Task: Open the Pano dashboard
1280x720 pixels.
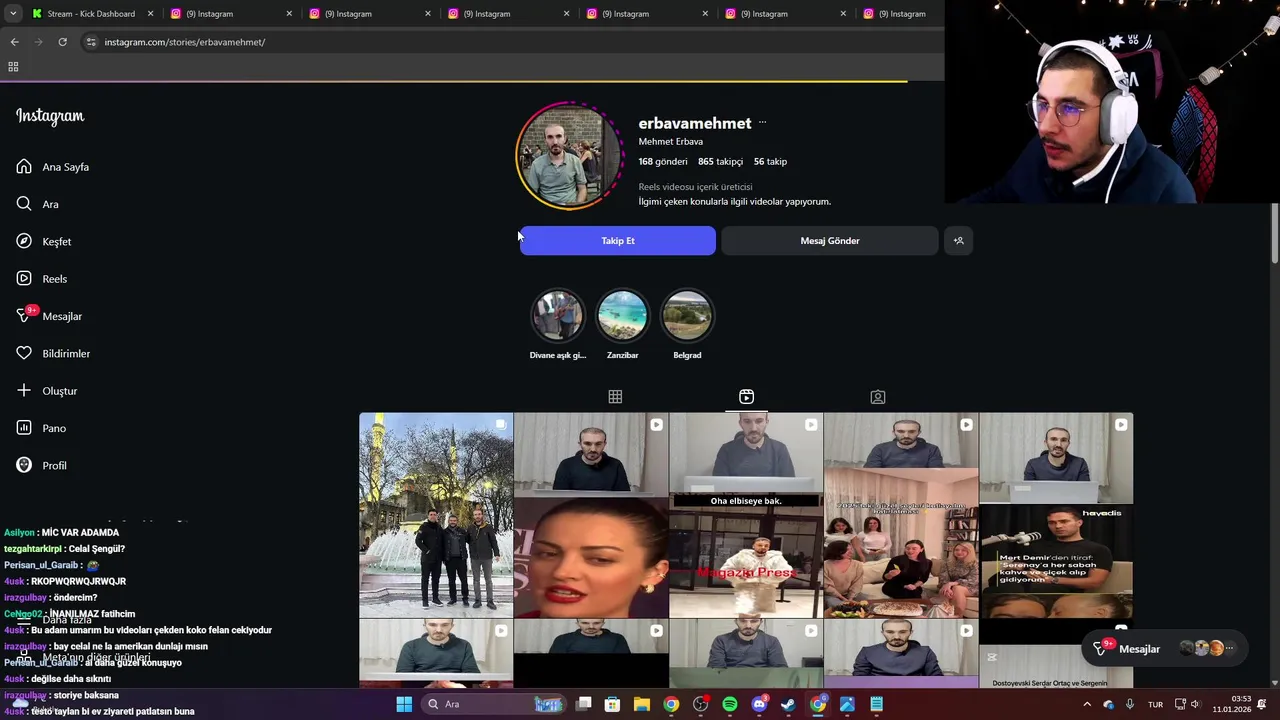Action: pyautogui.click(x=40, y=428)
